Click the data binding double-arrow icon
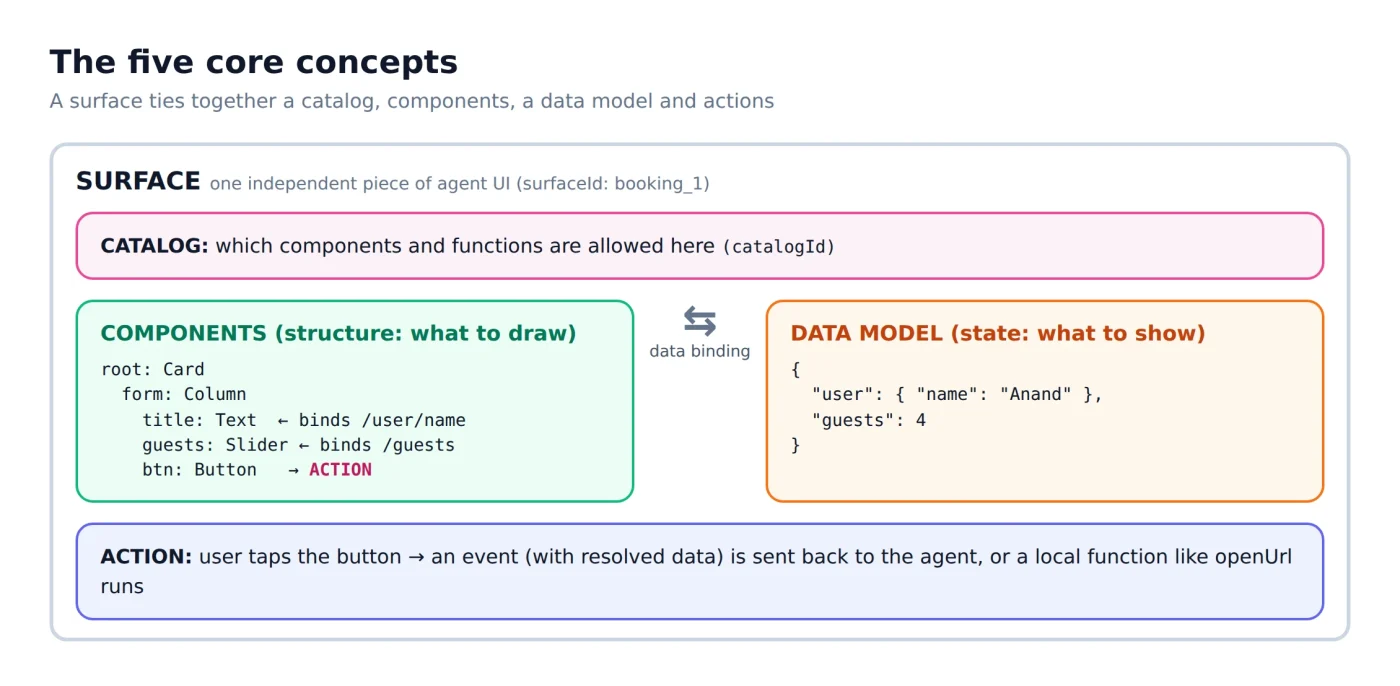This screenshot has height=686, width=1400. pyautogui.click(x=700, y=321)
